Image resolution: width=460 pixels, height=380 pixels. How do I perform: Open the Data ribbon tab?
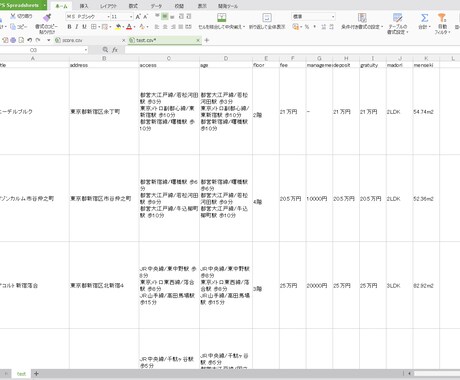pos(156,6)
